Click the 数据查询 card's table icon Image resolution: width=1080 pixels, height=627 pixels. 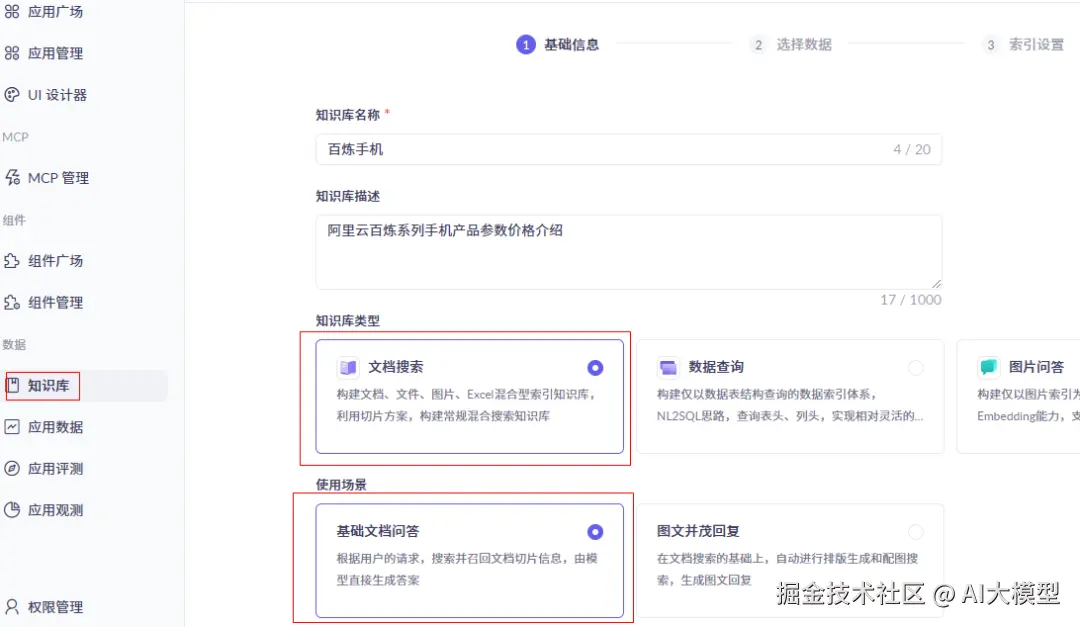[x=668, y=367]
